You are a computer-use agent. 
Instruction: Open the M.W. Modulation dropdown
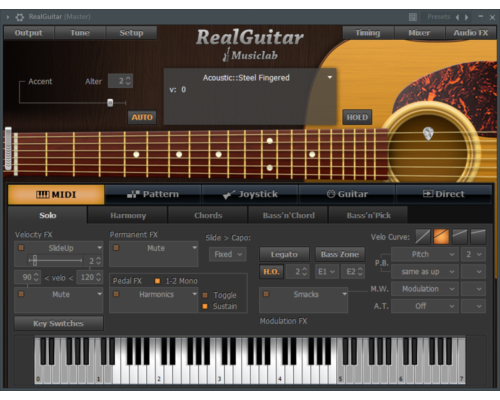424,289
